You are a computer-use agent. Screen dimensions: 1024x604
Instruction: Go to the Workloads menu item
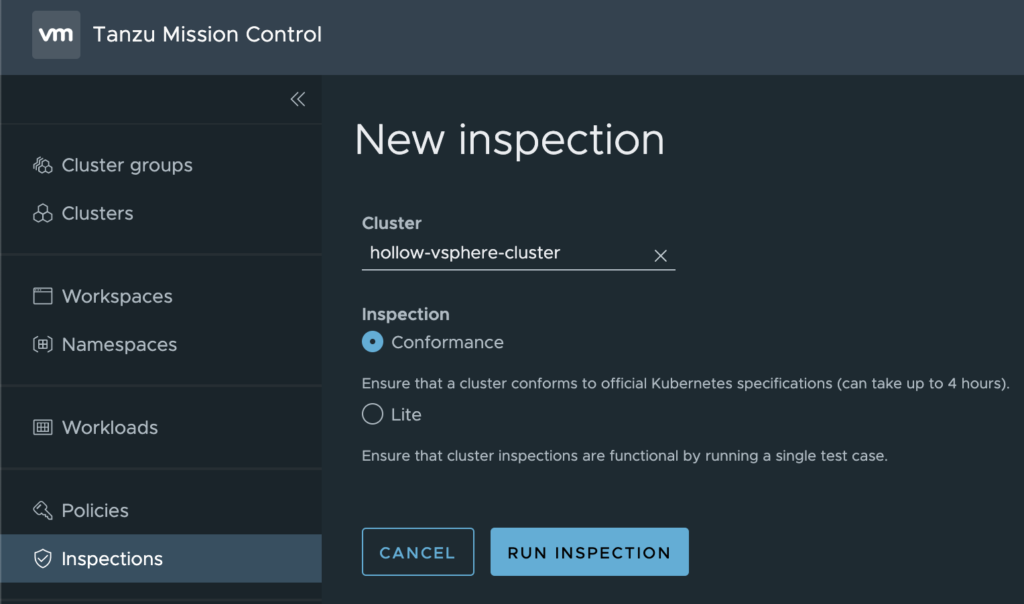(x=110, y=428)
